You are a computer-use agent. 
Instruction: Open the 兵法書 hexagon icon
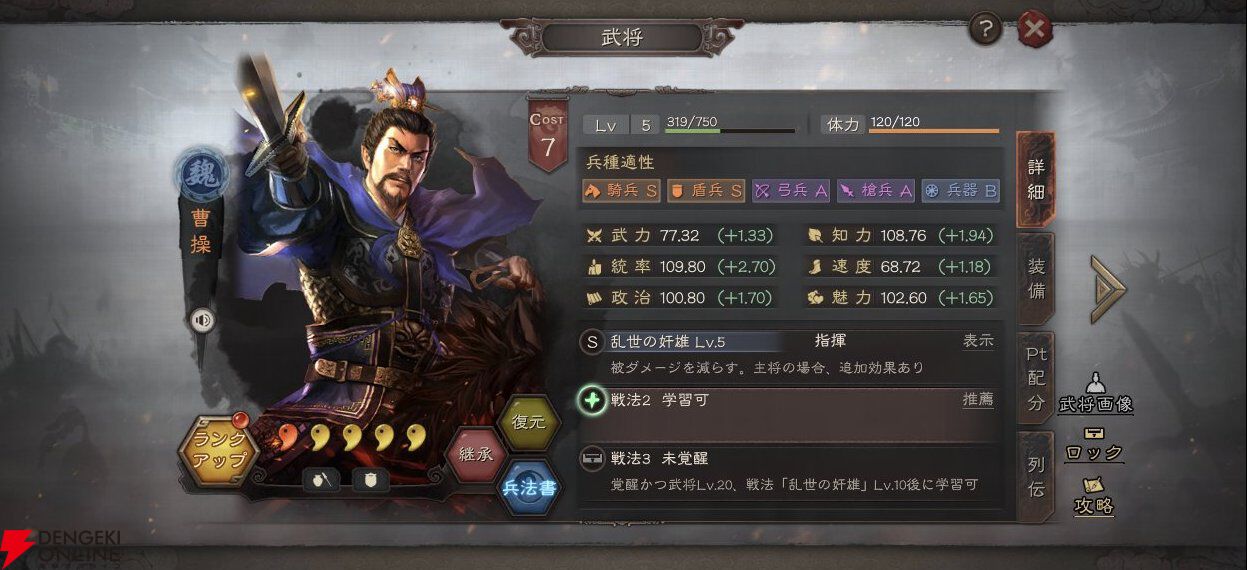pos(528,487)
